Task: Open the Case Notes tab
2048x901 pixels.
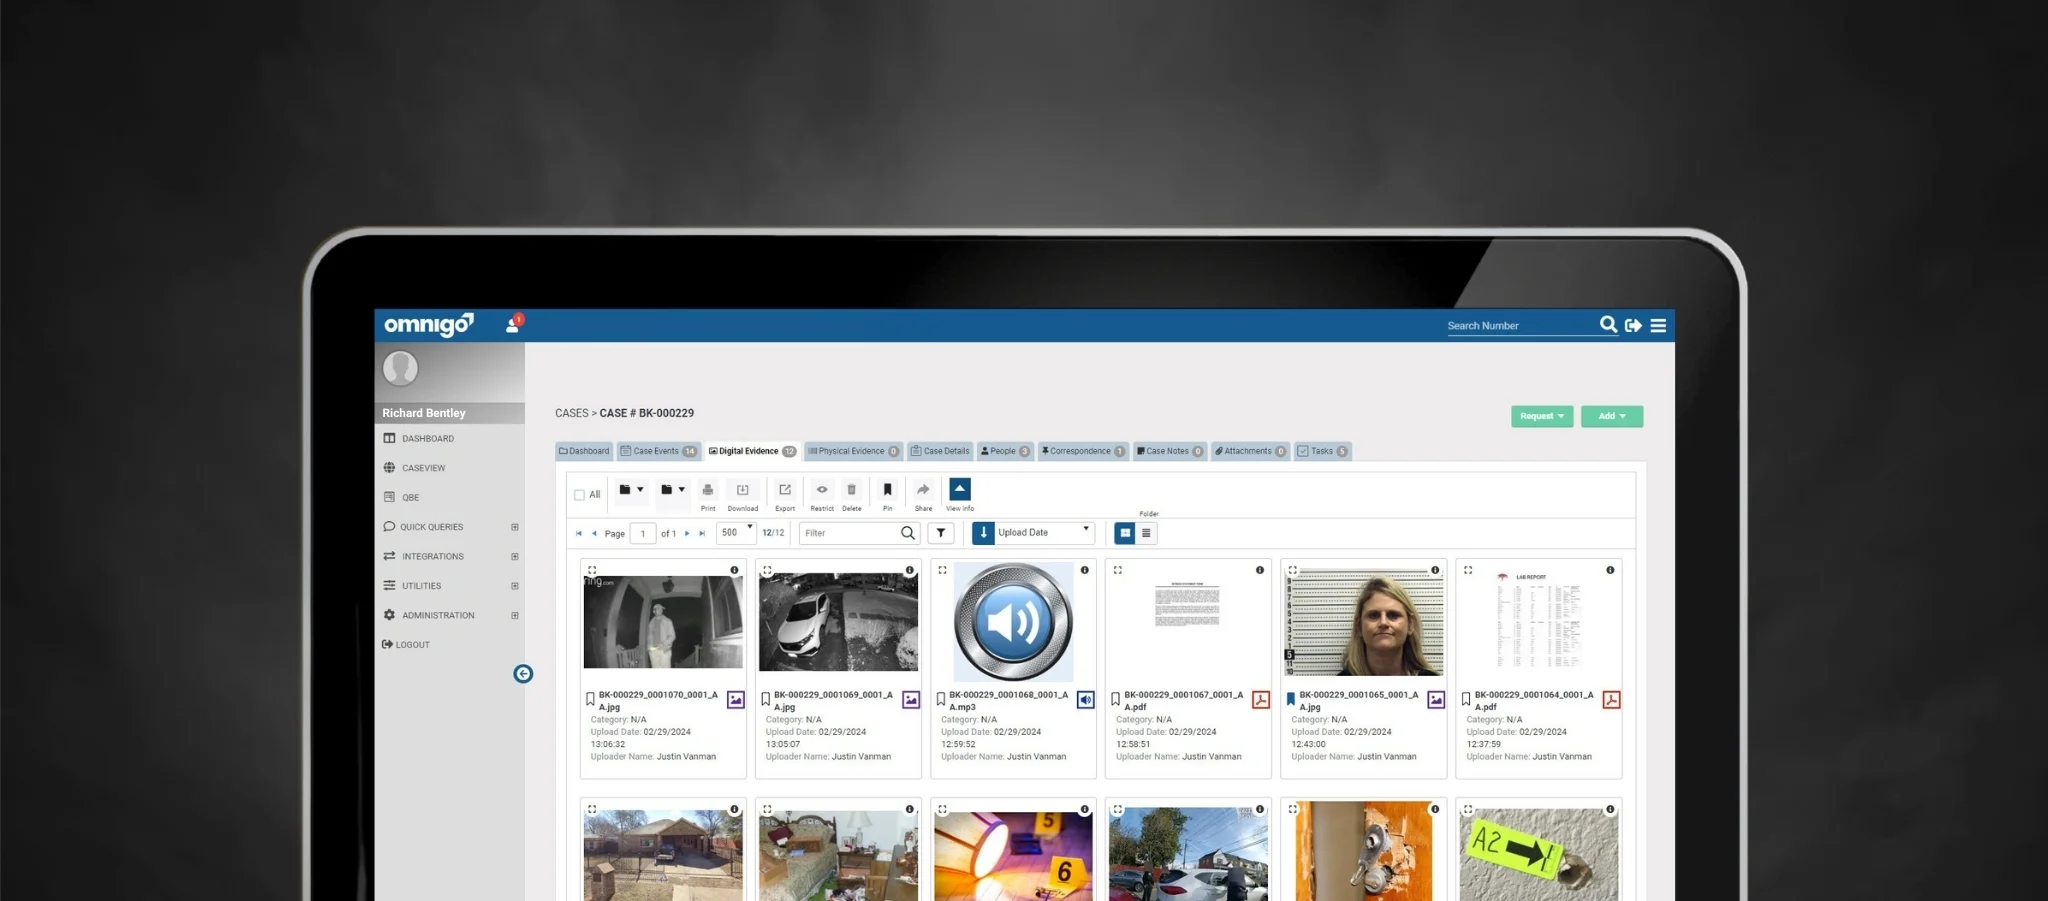Action: [1170, 451]
